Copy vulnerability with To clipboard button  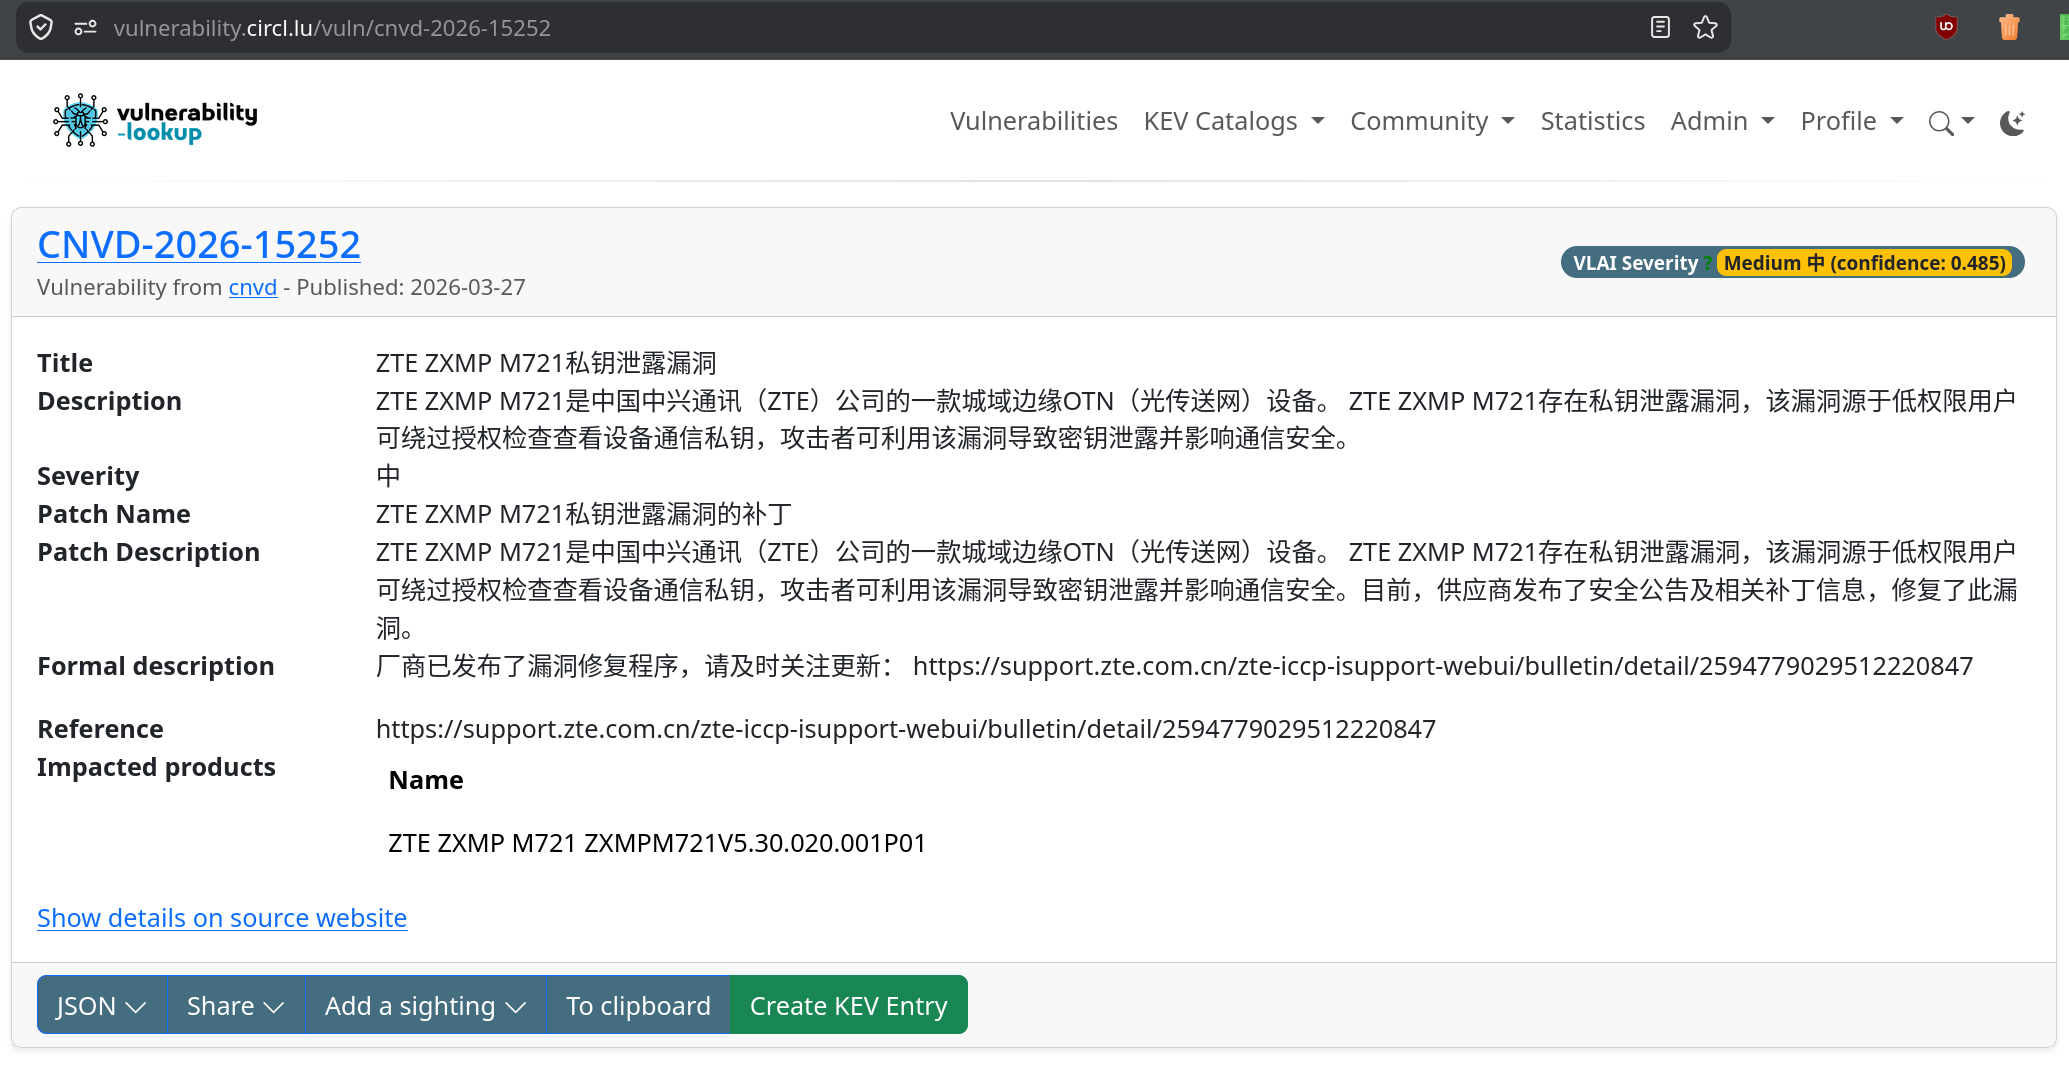tap(638, 1005)
